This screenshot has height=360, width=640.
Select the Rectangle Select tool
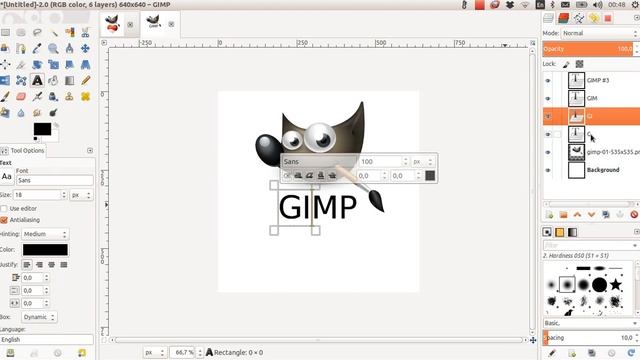(x=5, y=32)
